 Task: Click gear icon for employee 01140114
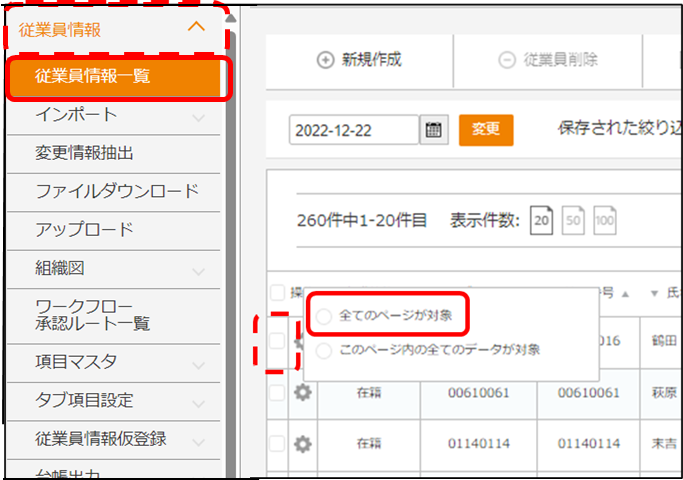click(301, 443)
